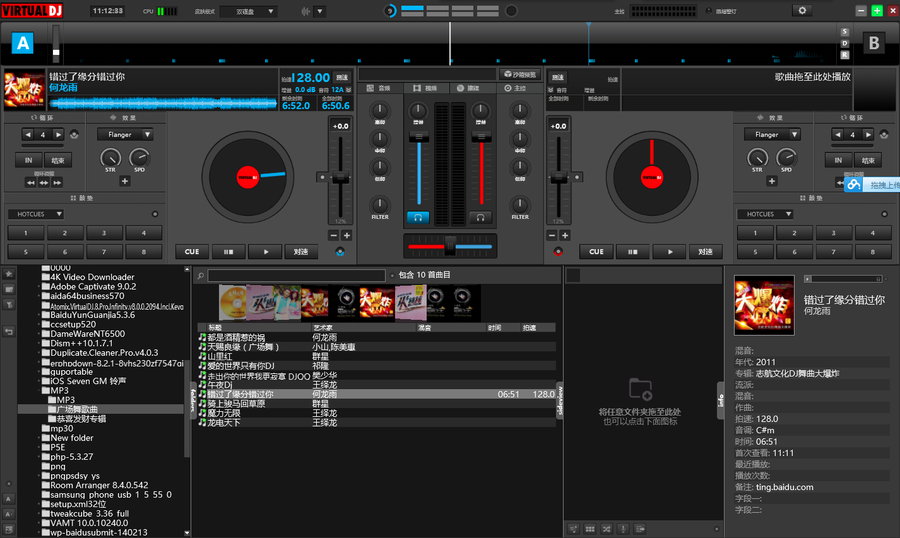This screenshot has height=538, width=900.
Task: Open the layout mode dropdown in top bar
Action: point(249,11)
